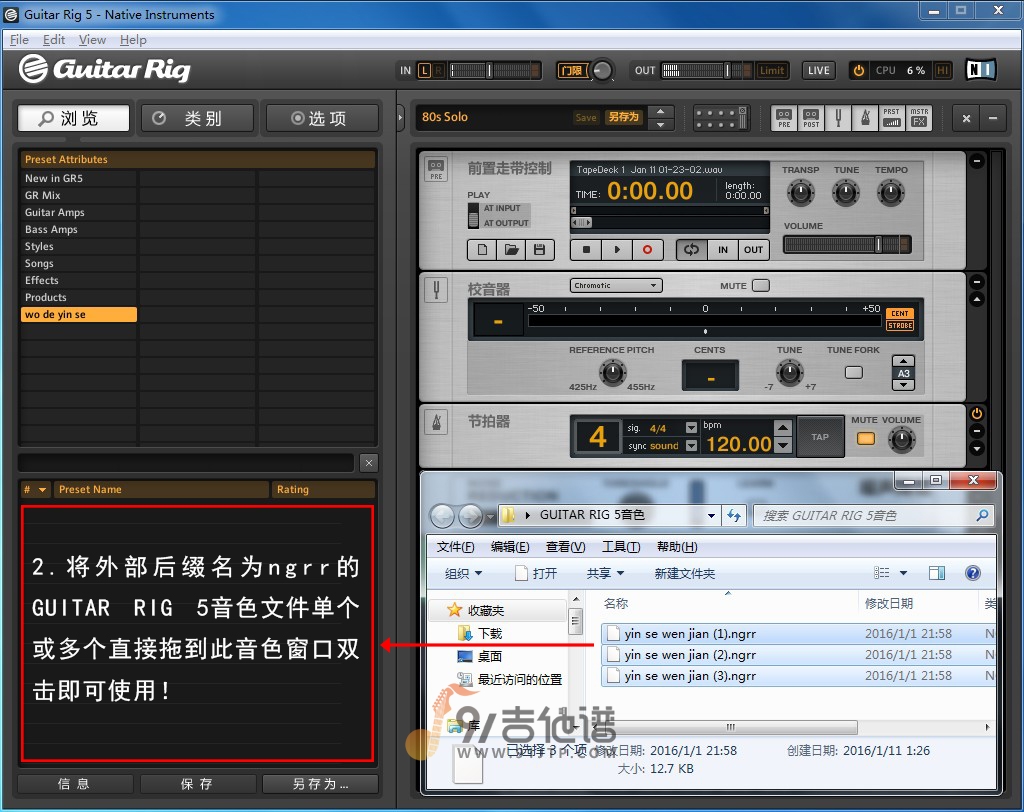1024x812 pixels.
Task: Click the 信息 info button
Action: 74,784
